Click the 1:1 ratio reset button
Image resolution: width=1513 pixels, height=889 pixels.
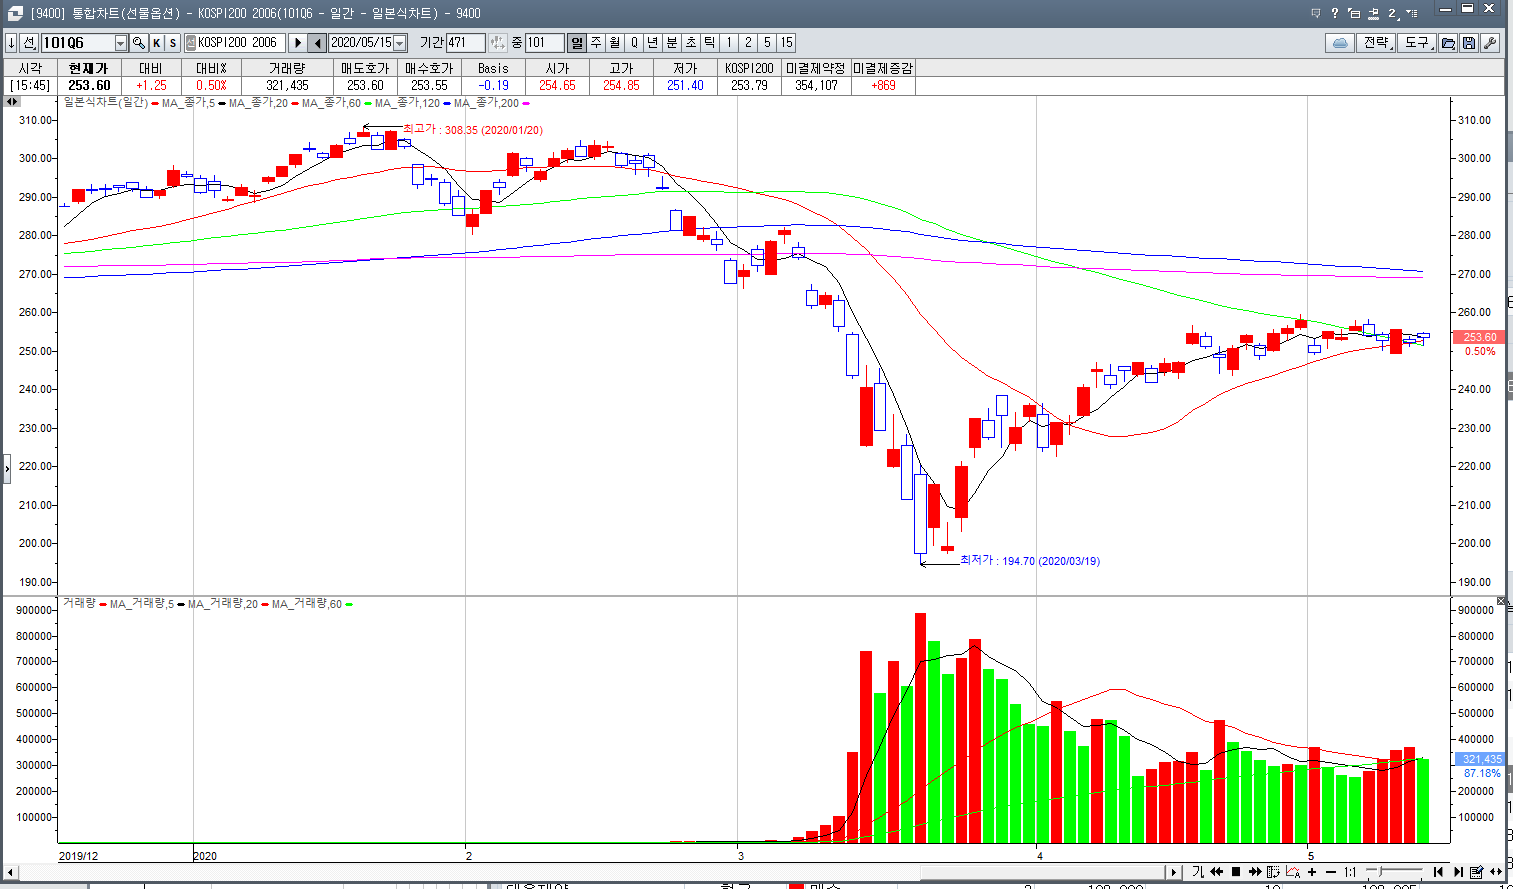[1350, 872]
